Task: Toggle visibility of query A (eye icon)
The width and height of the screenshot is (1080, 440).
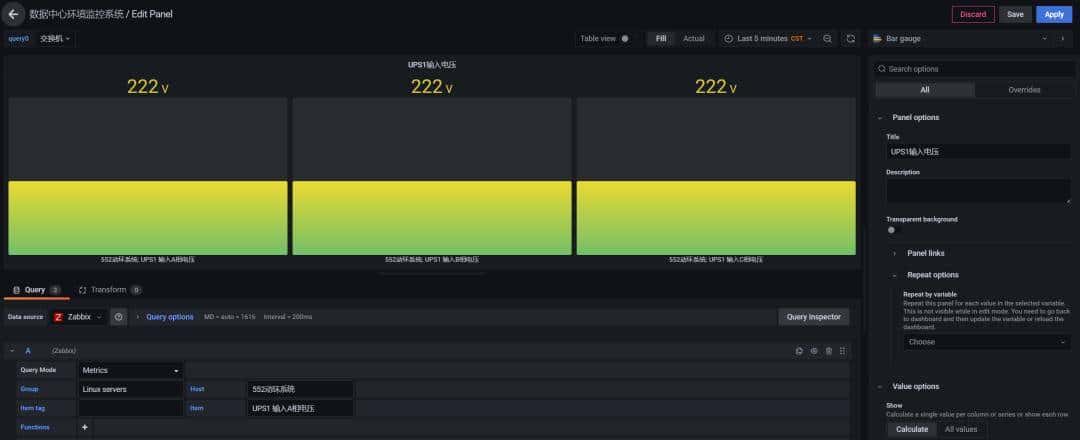Action: 813,351
